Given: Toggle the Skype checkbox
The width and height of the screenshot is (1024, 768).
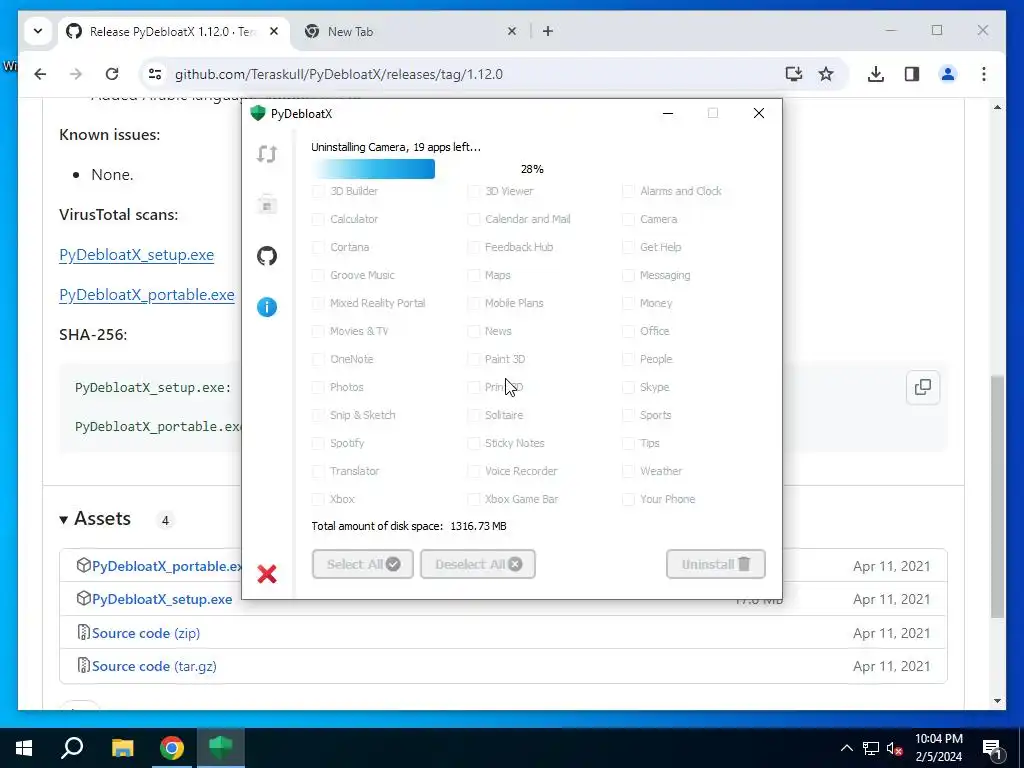Looking at the screenshot, I should pyautogui.click(x=628, y=387).
